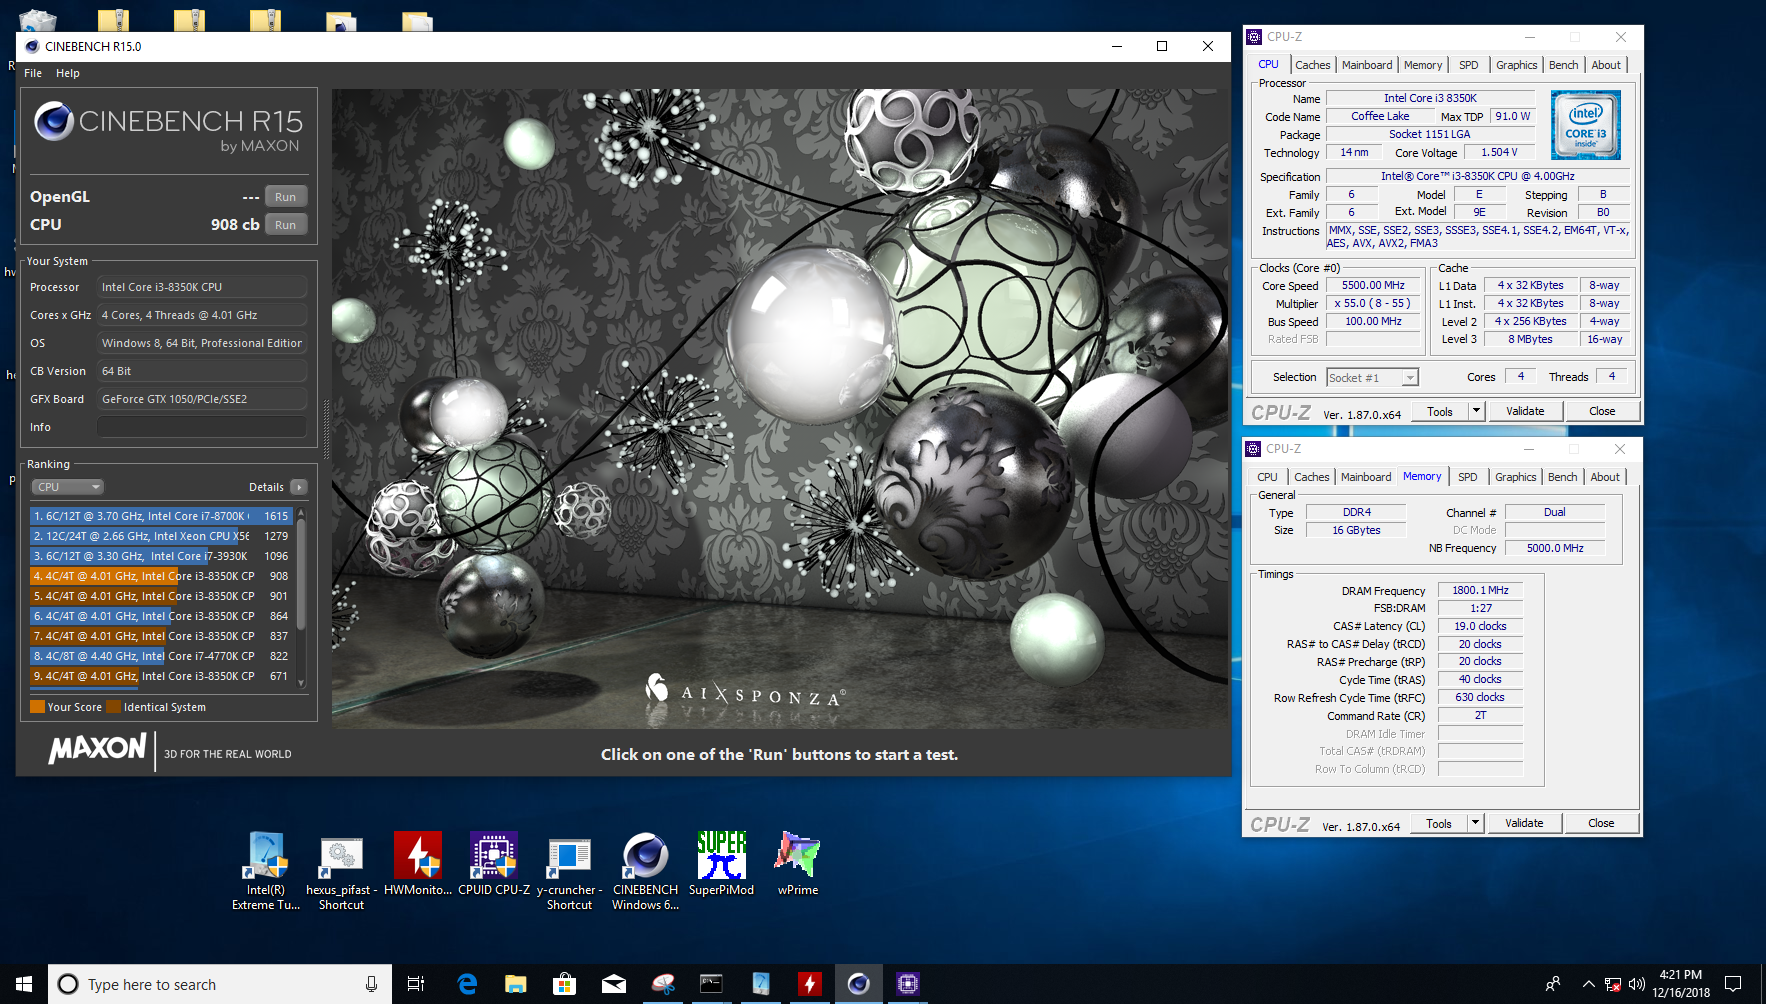Click the Multiplier x 55.0 value
1766x1004 pixels.
(x=1373, y=303)
